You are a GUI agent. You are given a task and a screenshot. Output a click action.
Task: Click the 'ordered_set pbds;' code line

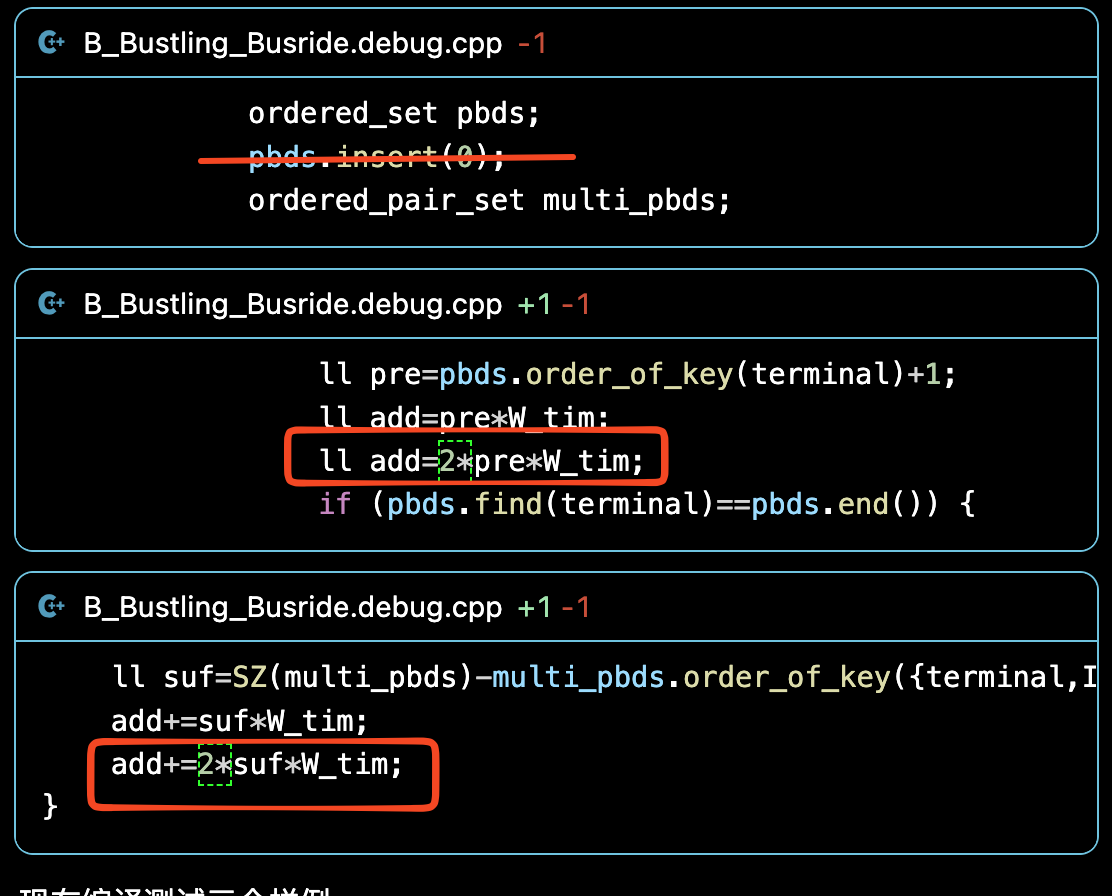394,113
